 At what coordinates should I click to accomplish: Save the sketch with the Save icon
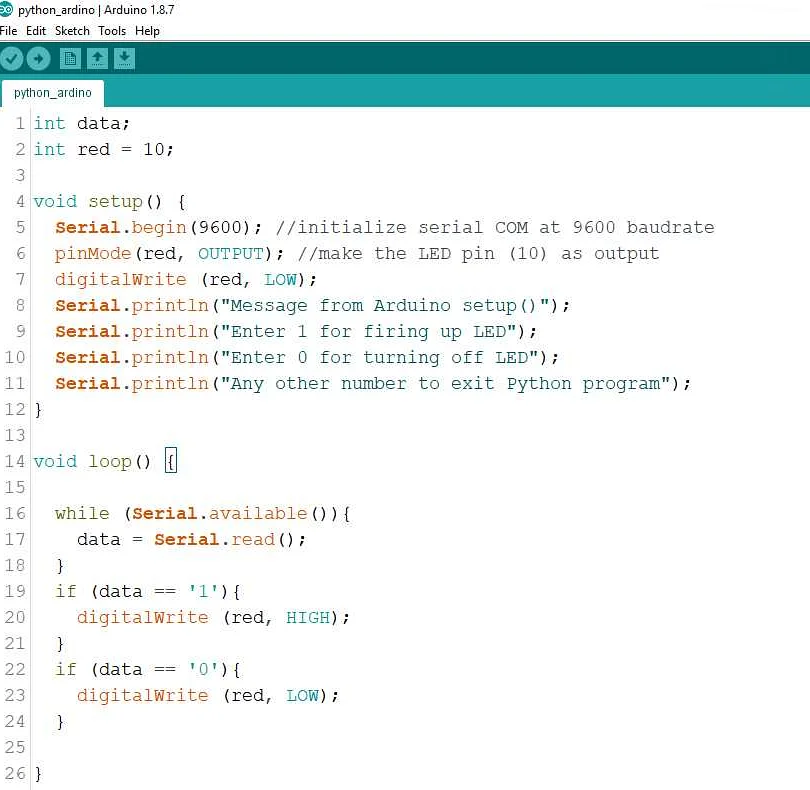click(124, 58)
